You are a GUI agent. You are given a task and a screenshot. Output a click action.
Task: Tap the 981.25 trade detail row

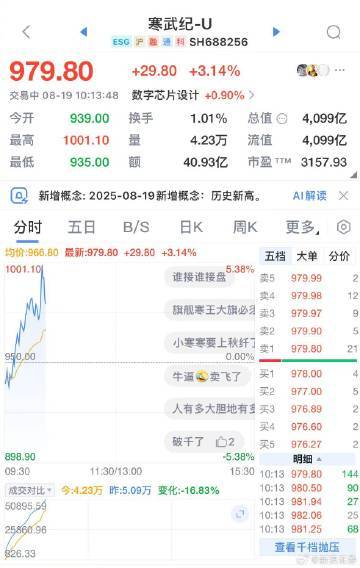pyautogui.click(x=309, y=529)
